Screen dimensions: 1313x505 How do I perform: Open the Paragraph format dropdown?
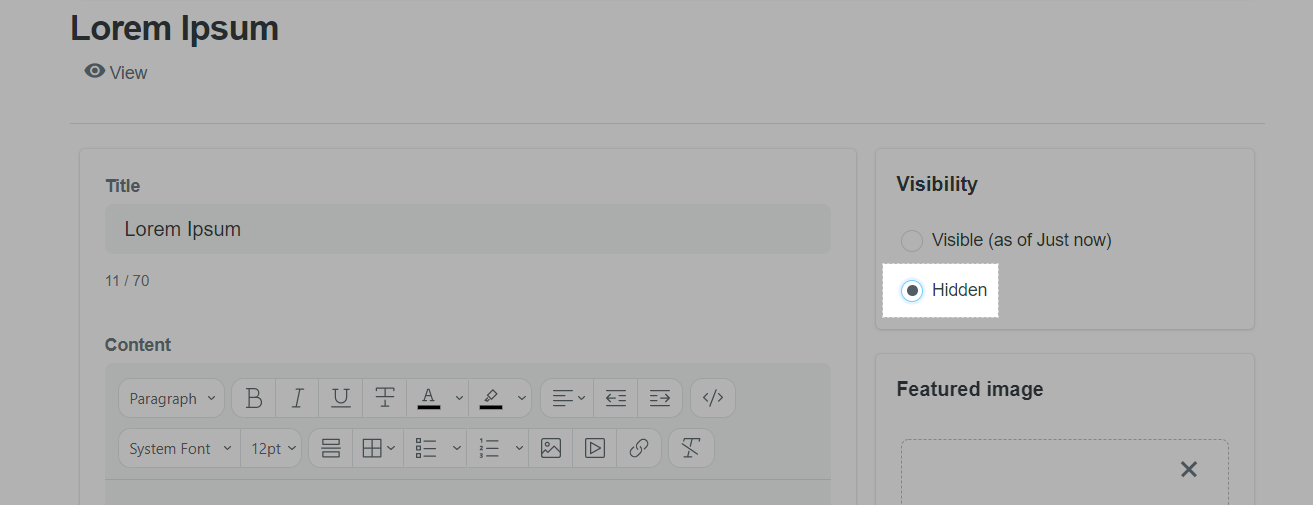(x=172, y=398)
